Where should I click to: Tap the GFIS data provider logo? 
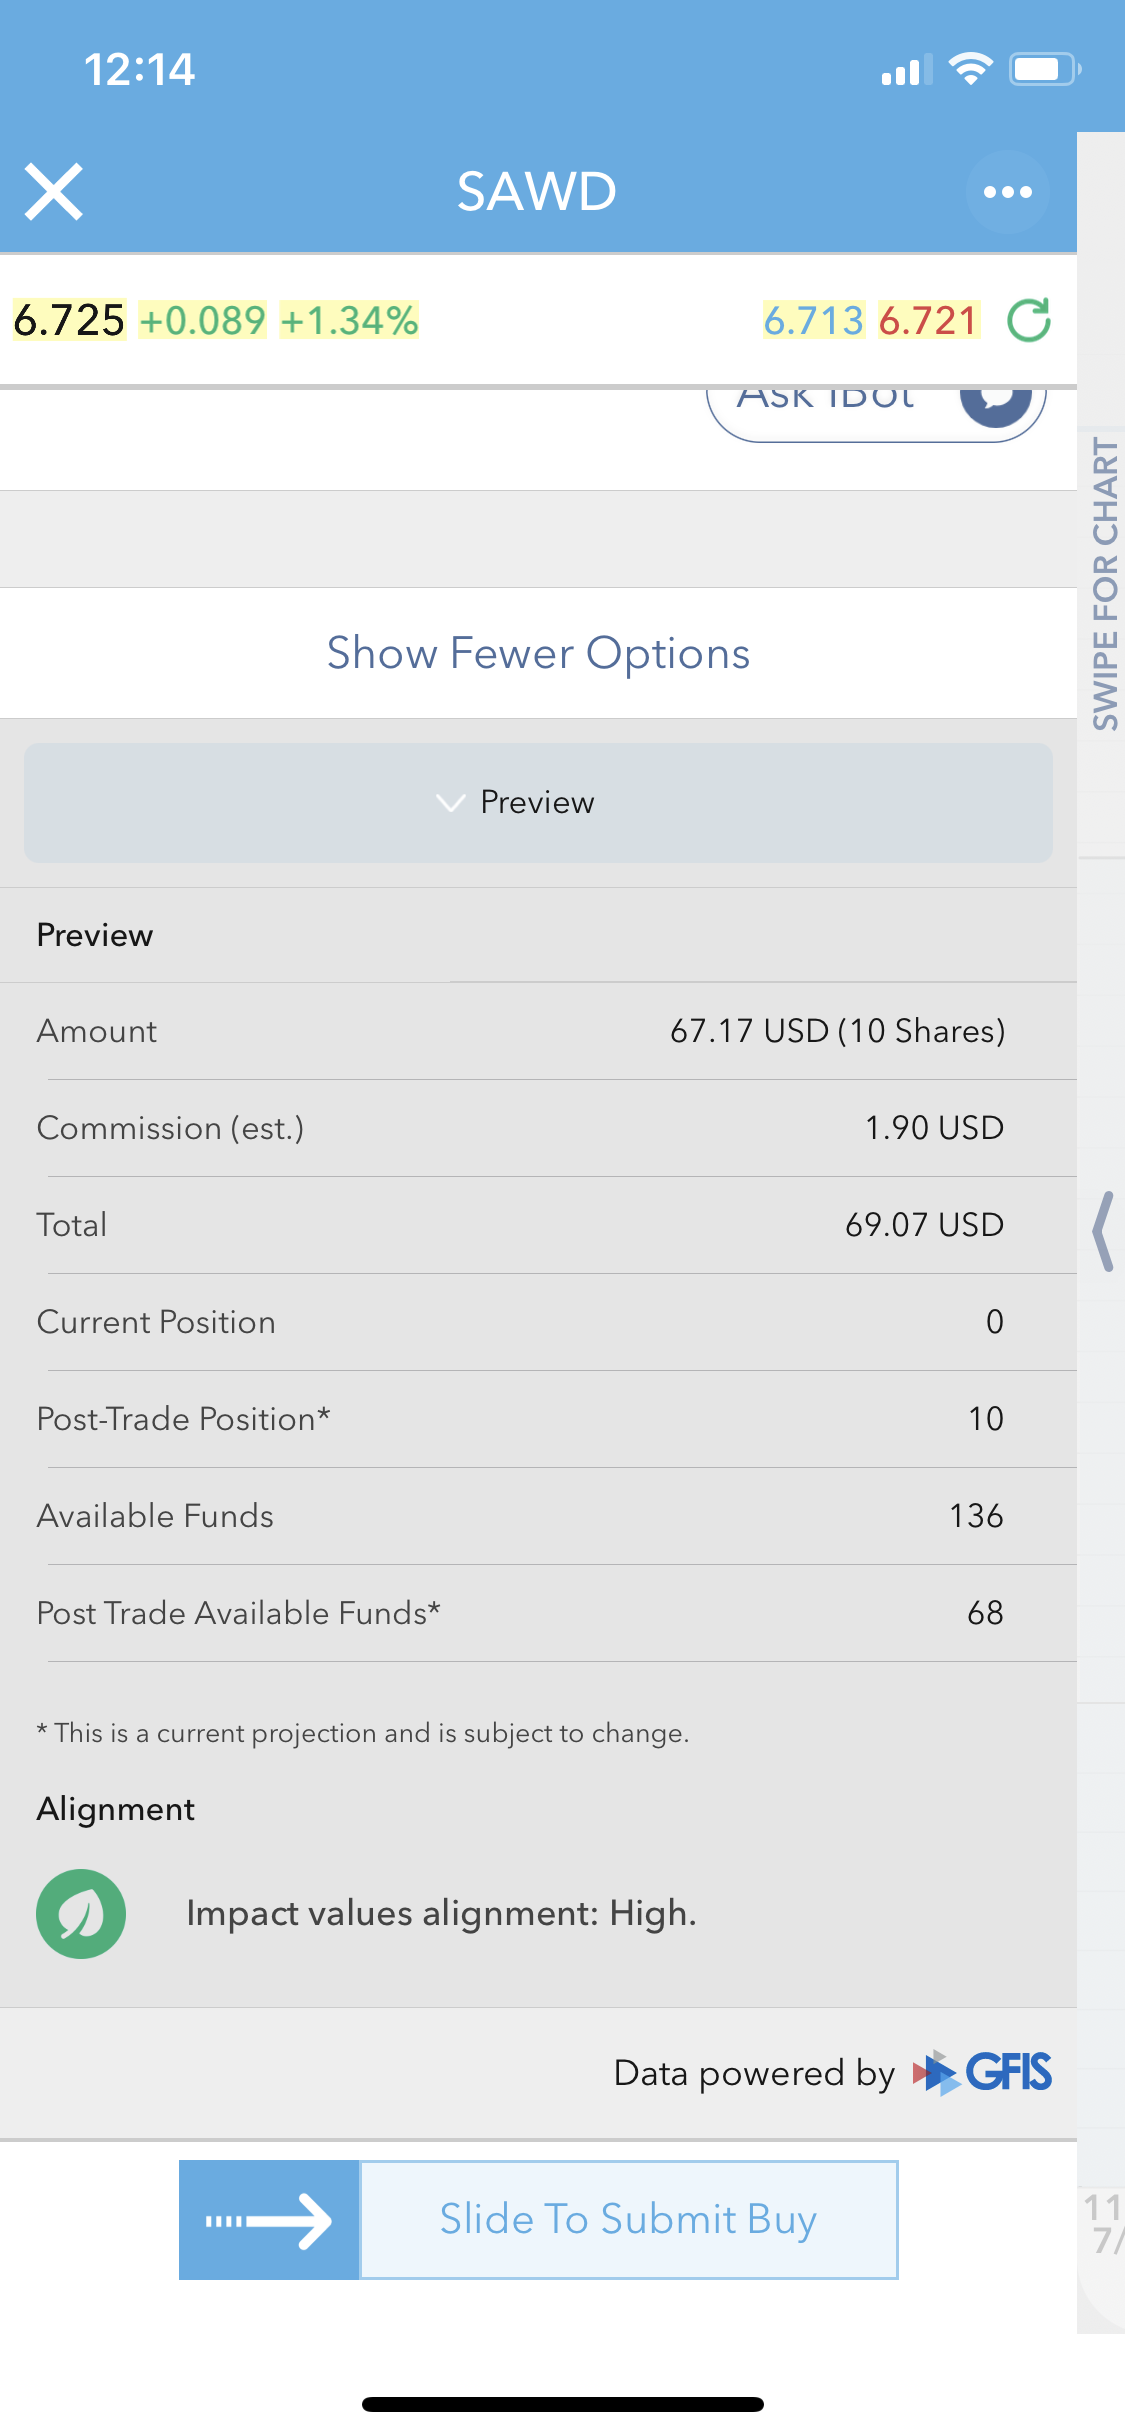coord(982,2072)
